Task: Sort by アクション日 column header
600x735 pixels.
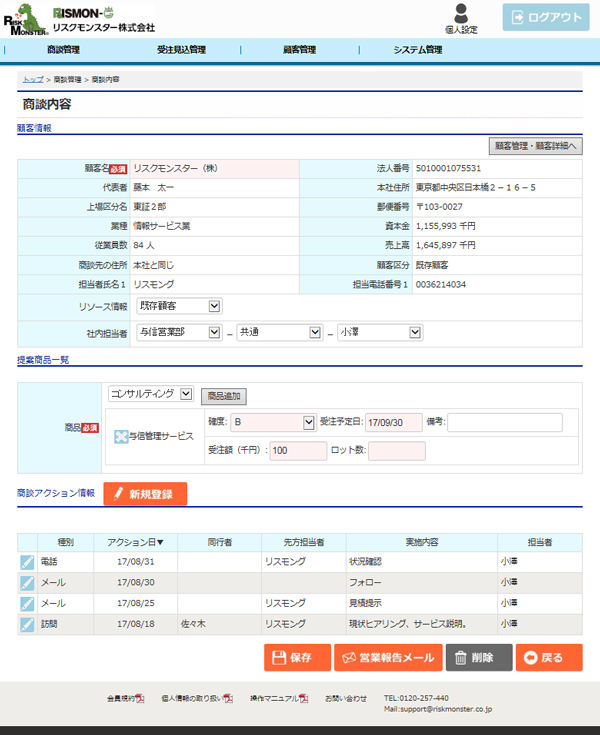Action: click(x=135, y=542)
